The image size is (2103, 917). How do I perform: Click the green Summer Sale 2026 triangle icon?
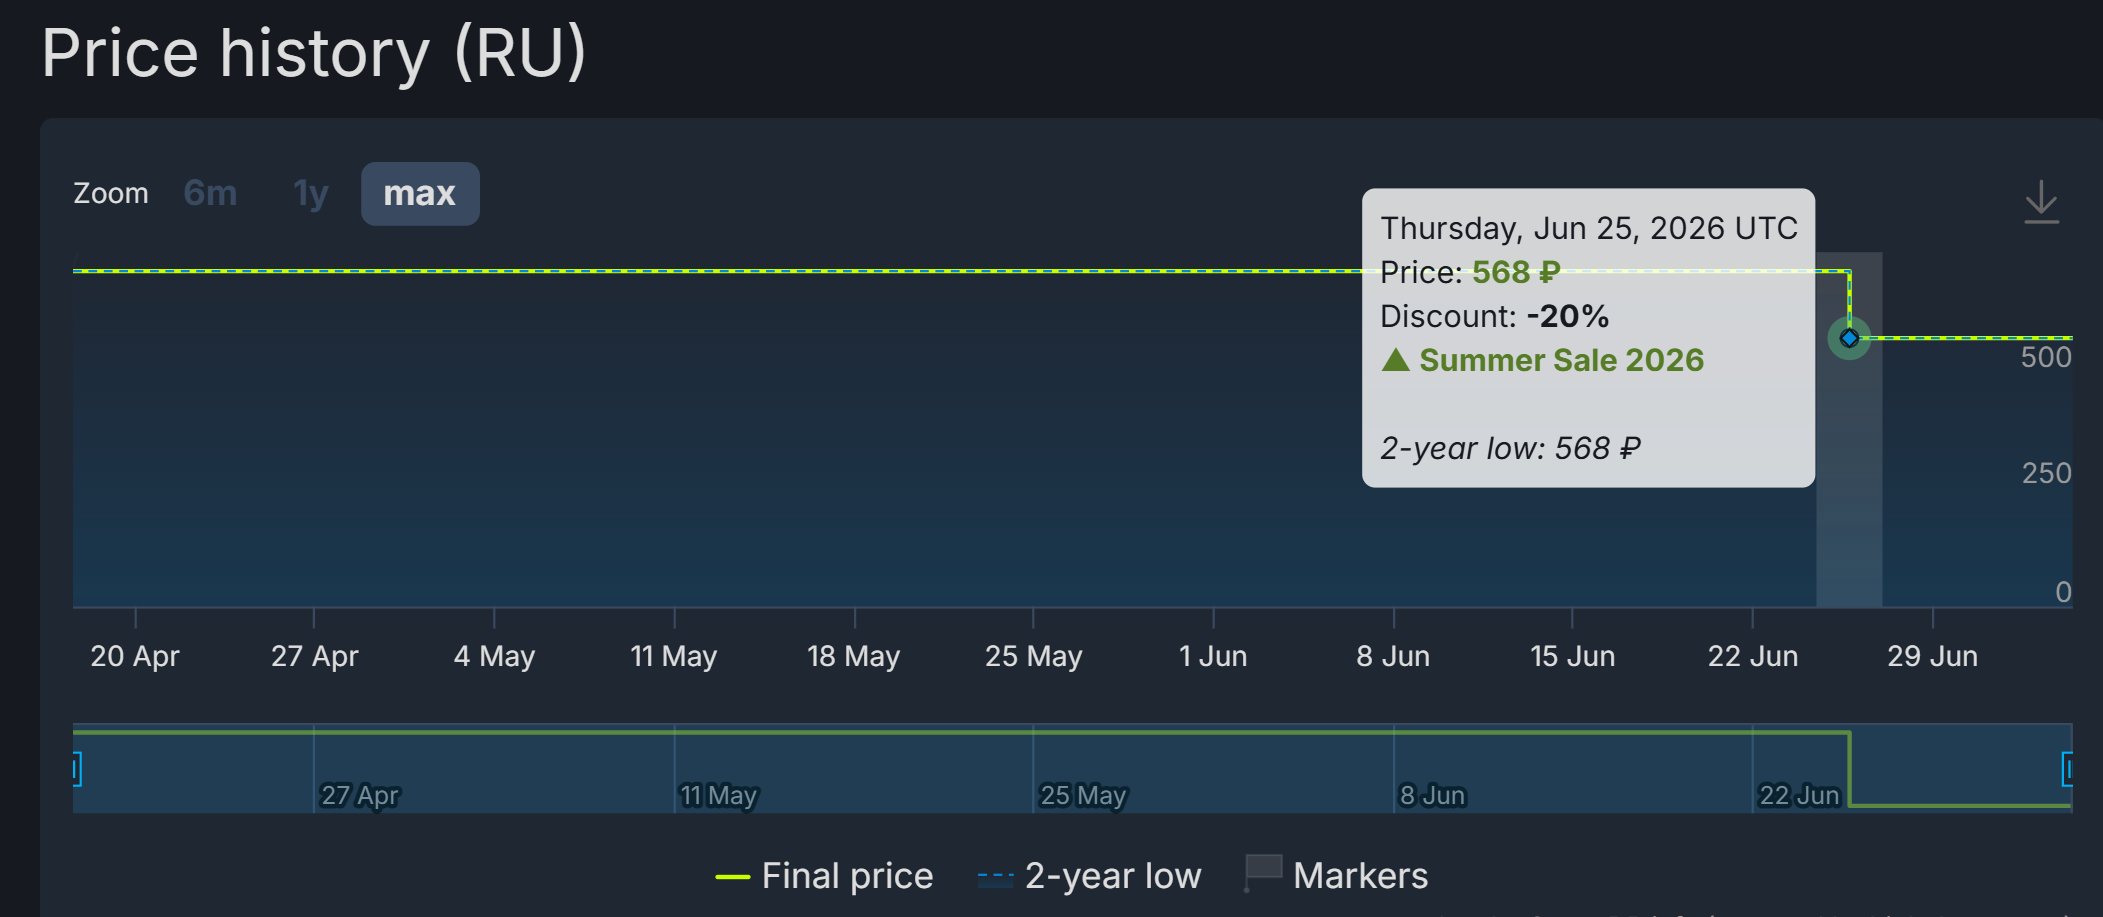click(1395, 360)
